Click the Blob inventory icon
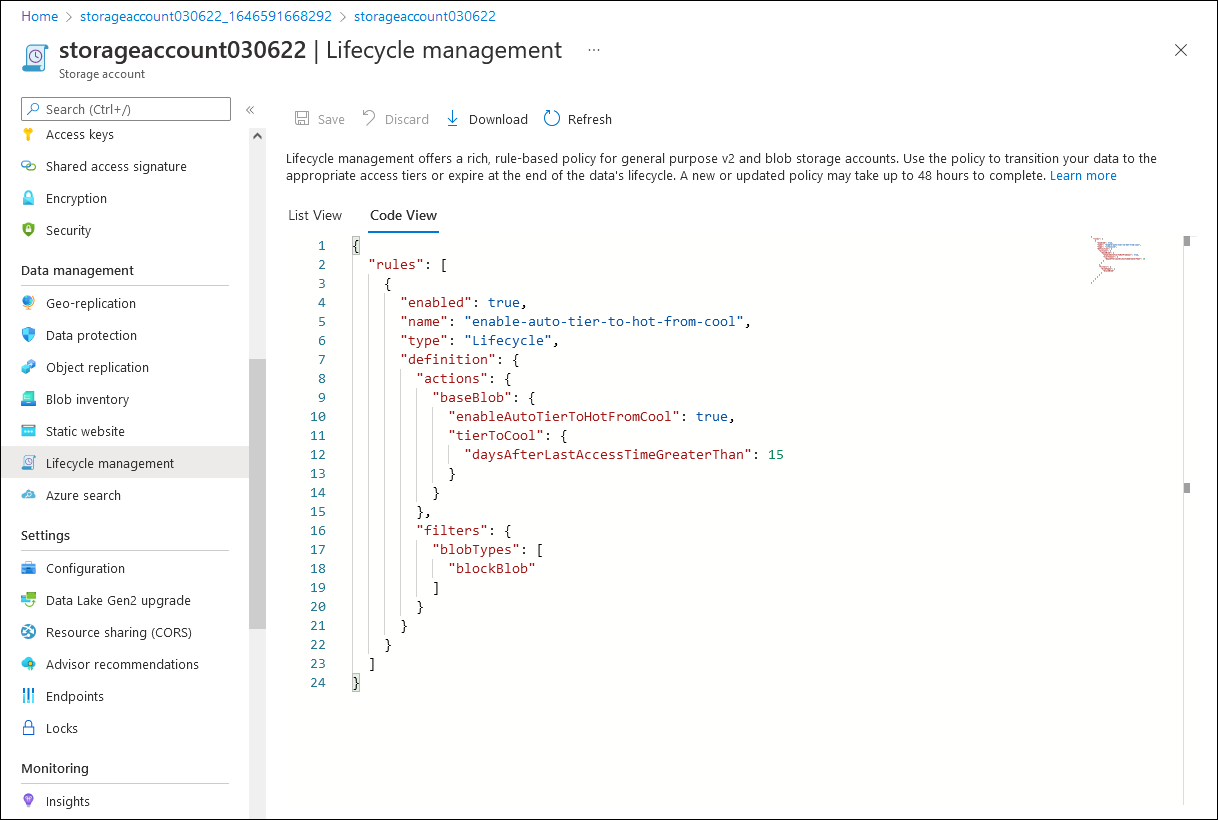The image size is (1218, 820). [28, 400]
